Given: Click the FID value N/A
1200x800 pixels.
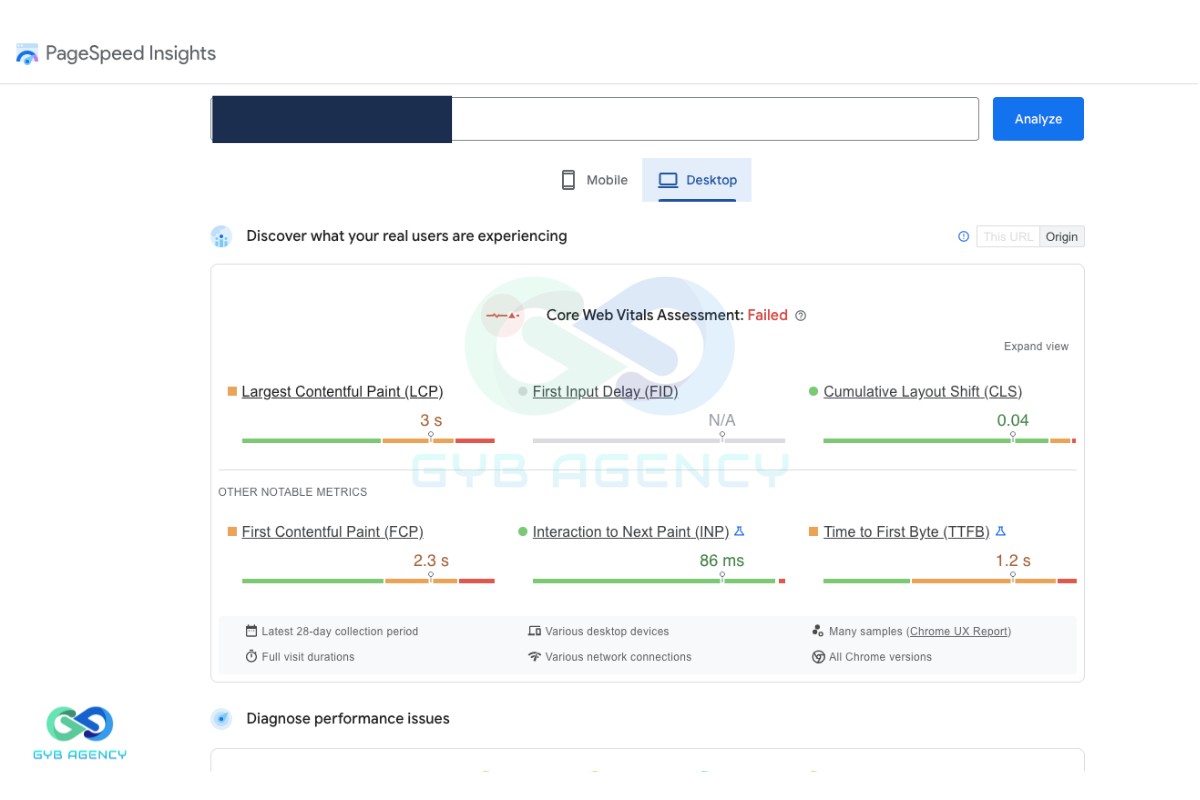Looking at the screenshot, I should pos(722,421).
